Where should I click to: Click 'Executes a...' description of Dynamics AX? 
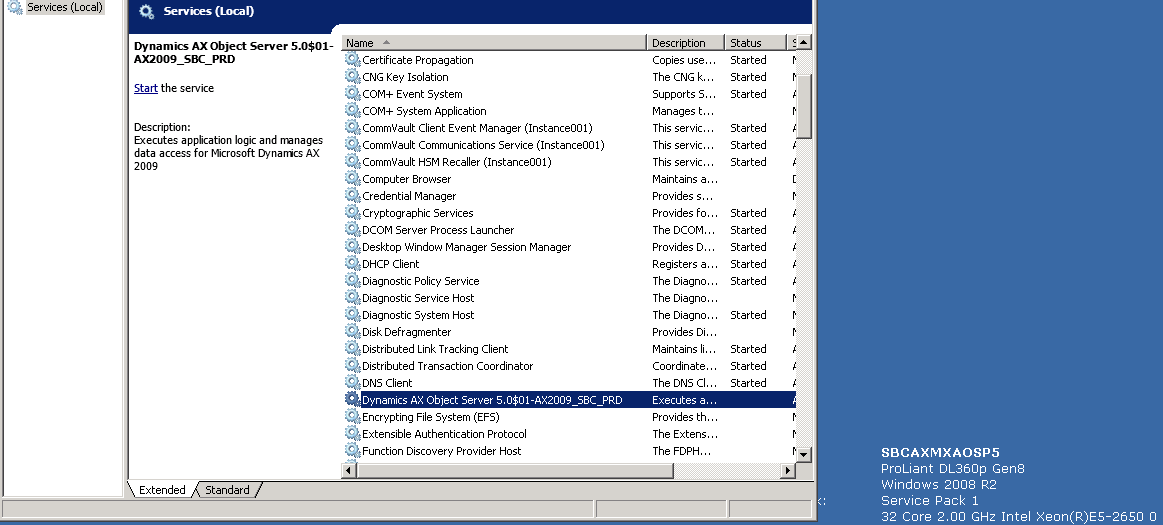(685, 400)
